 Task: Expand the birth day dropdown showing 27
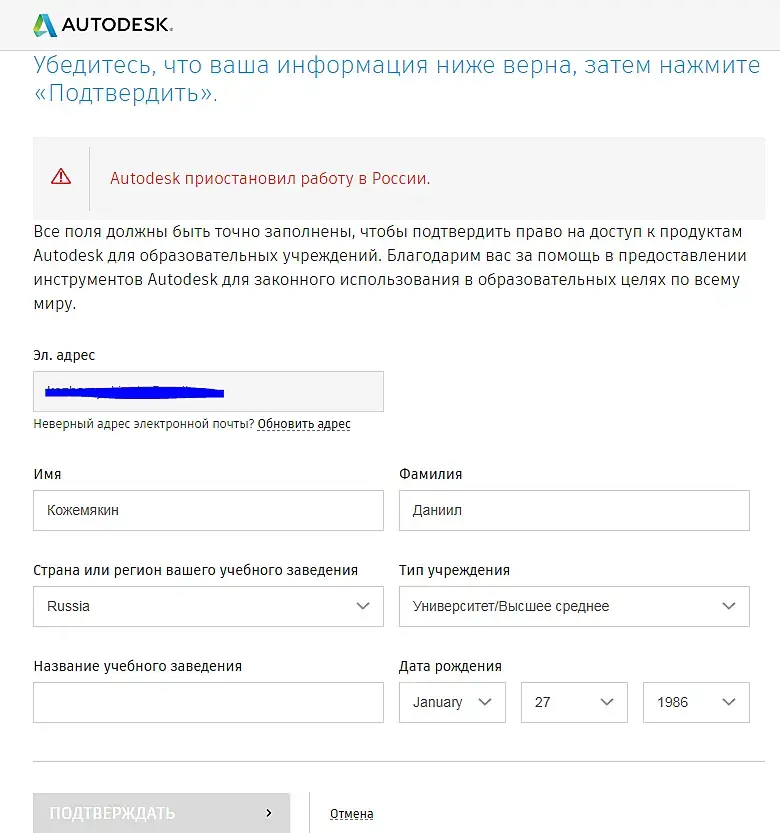(573, 702)
